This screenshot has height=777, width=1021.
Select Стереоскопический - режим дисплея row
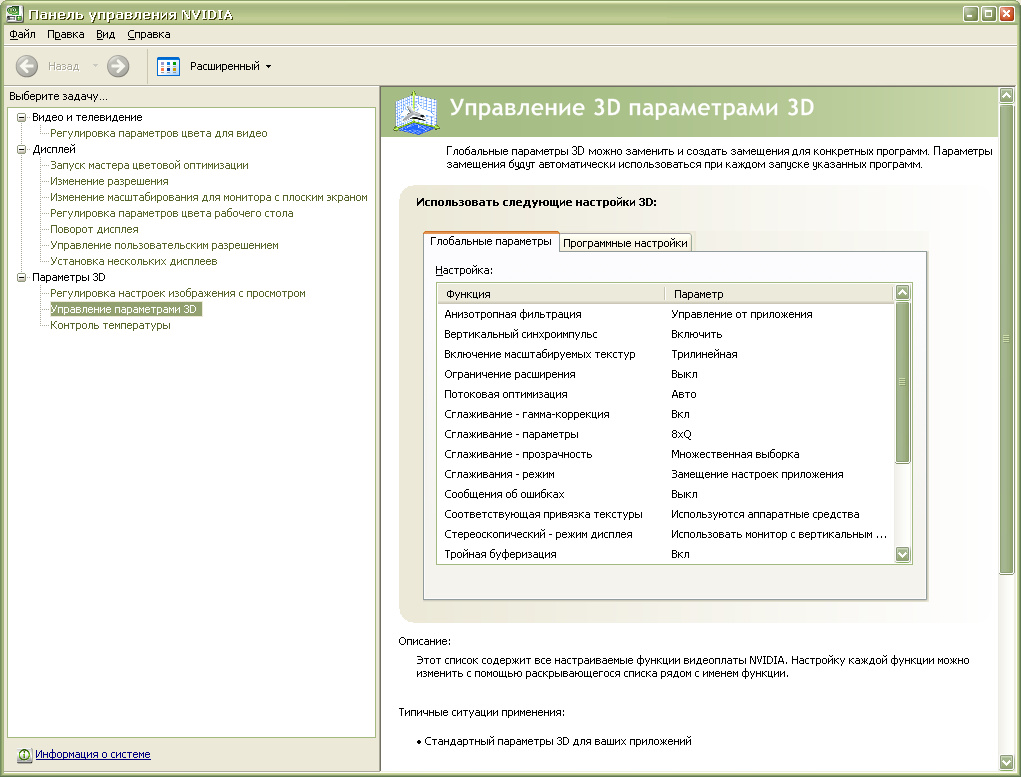(x=665, y=535)
